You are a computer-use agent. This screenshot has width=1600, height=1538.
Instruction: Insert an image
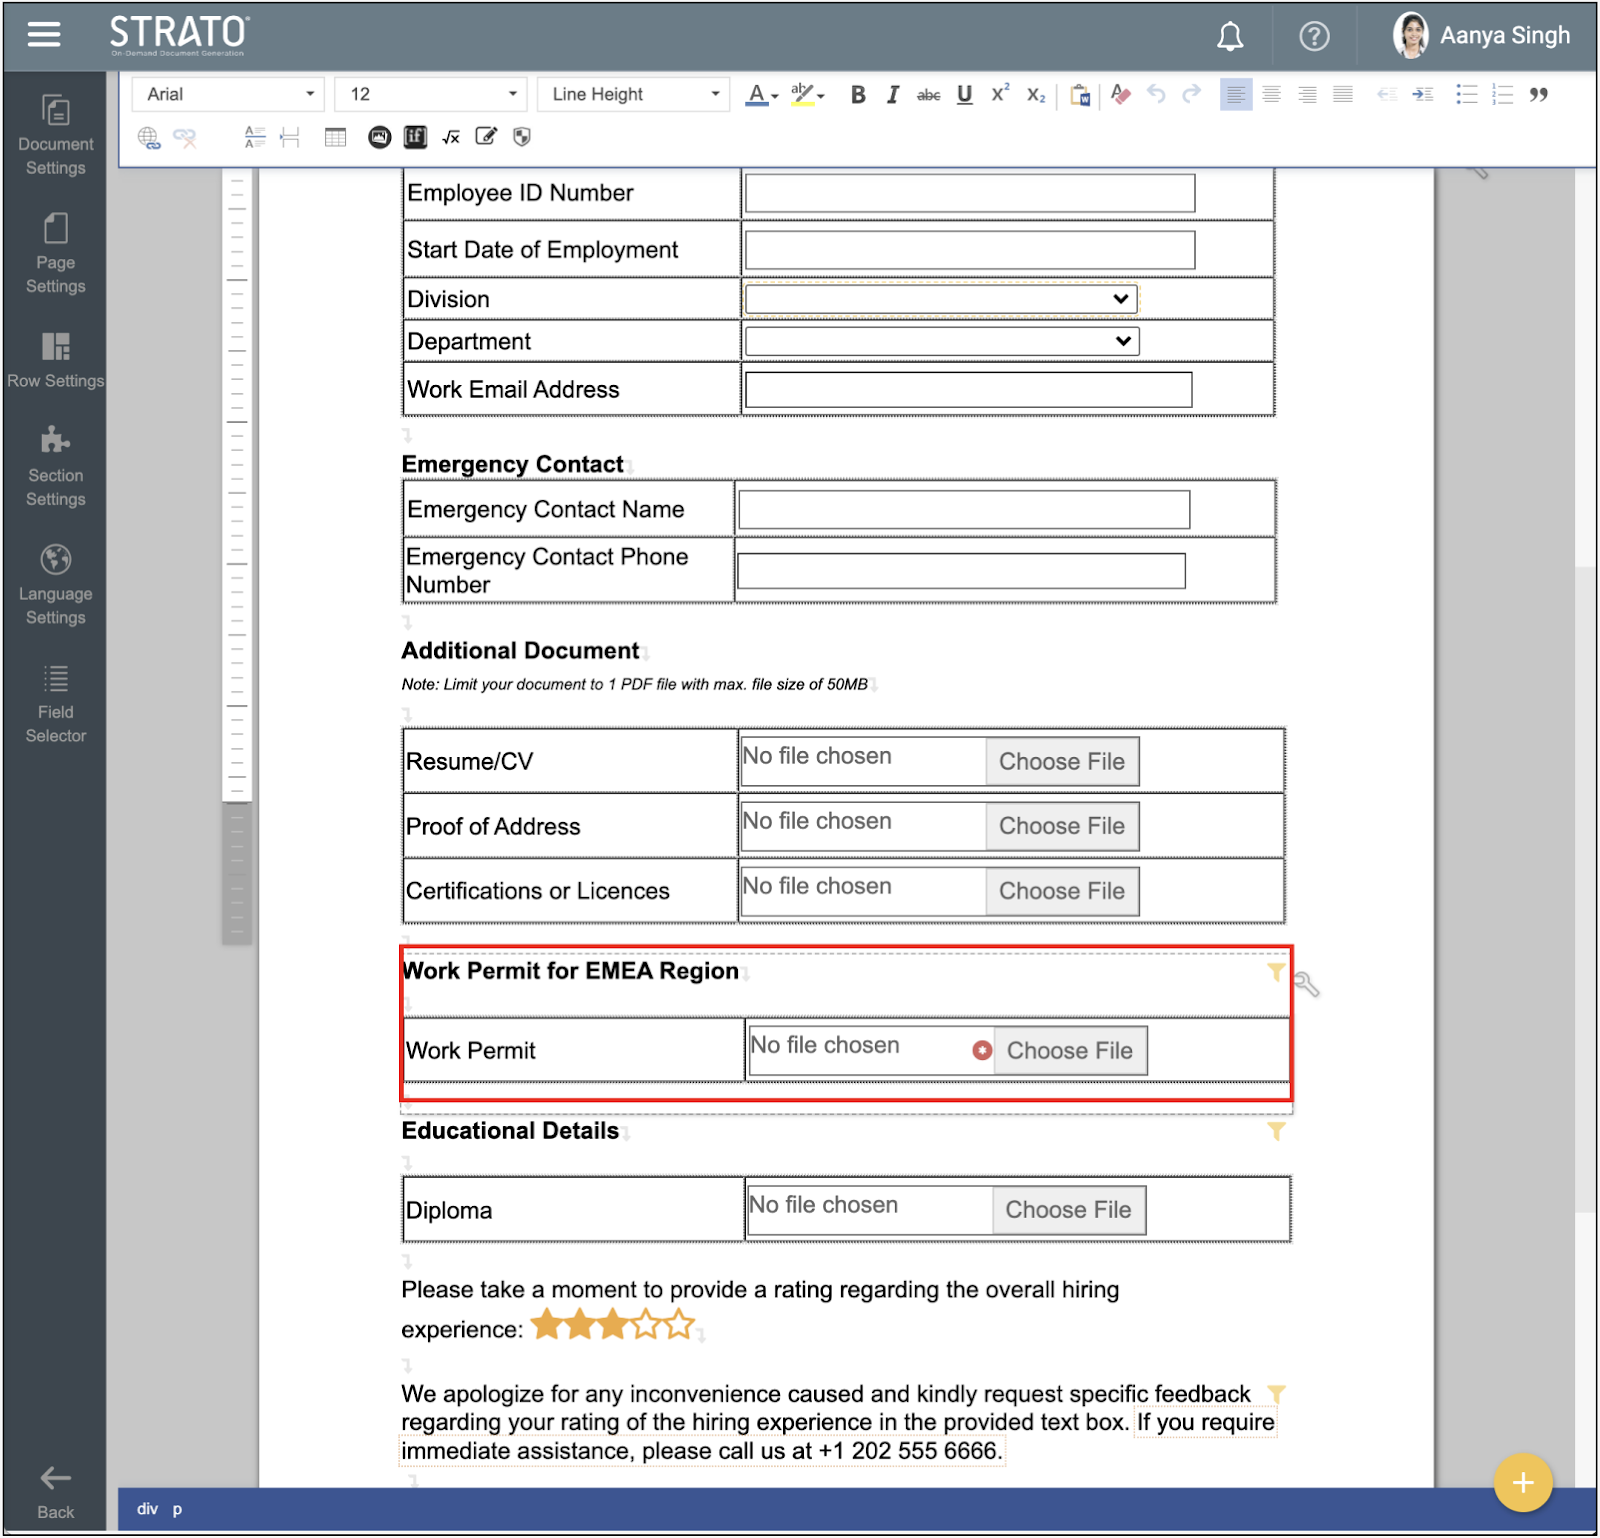click(379, 137)
